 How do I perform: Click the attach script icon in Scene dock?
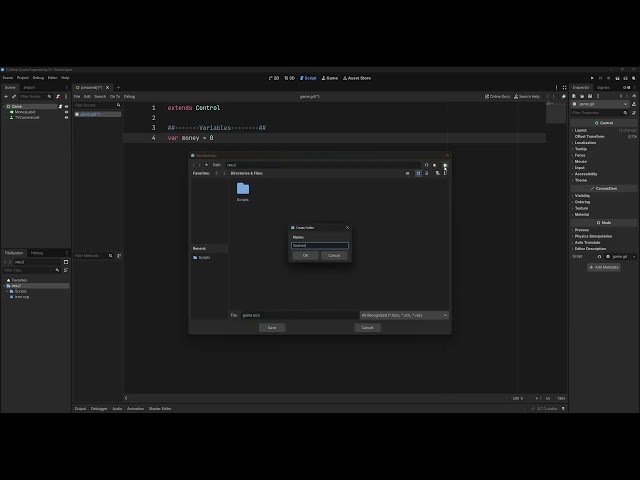click(x=58, y=96)
